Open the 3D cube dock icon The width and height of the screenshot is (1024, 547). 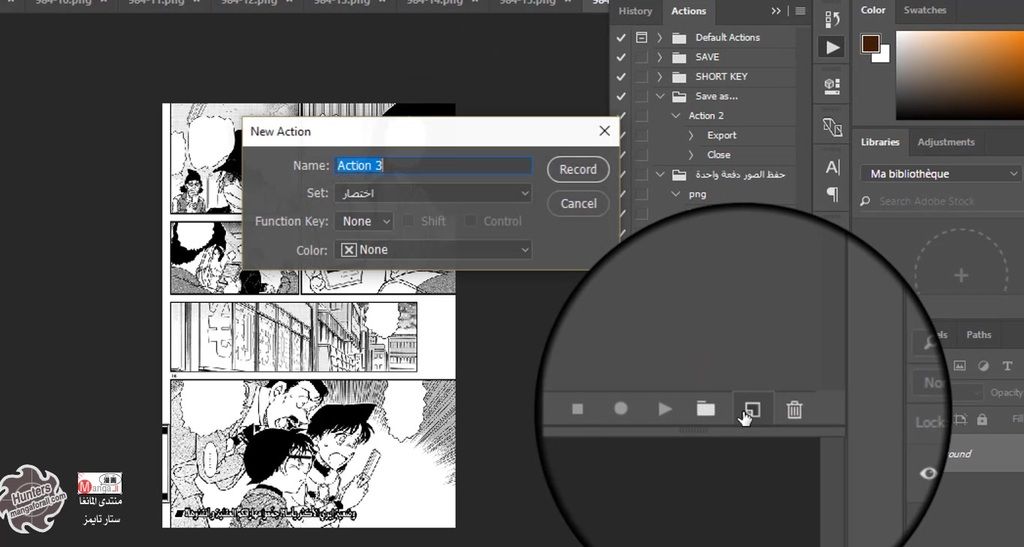click(x=832, y=86)
